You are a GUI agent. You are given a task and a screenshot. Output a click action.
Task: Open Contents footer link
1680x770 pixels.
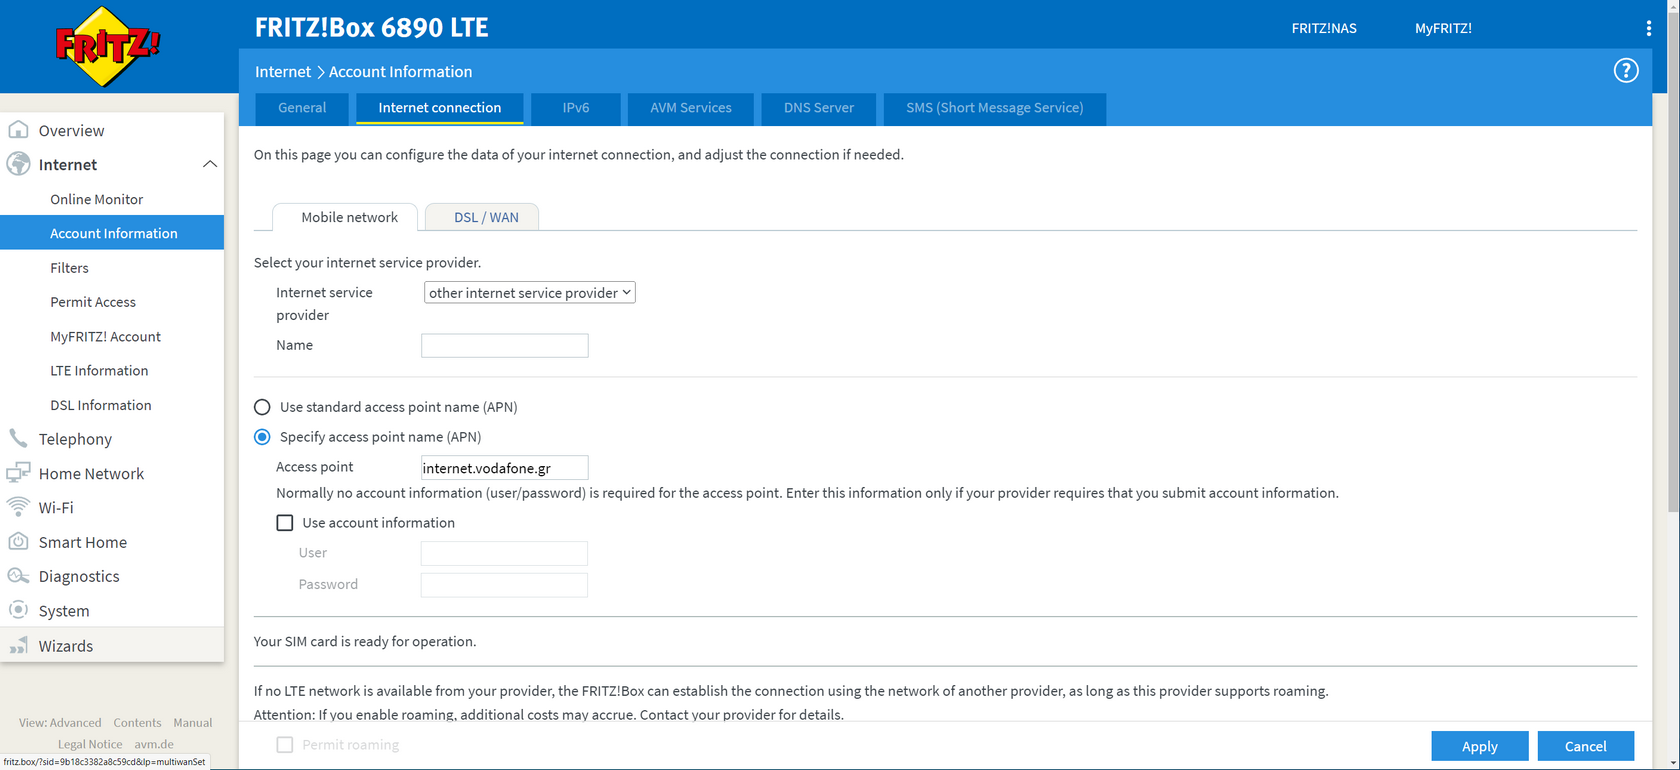click(x=137, y=723)
